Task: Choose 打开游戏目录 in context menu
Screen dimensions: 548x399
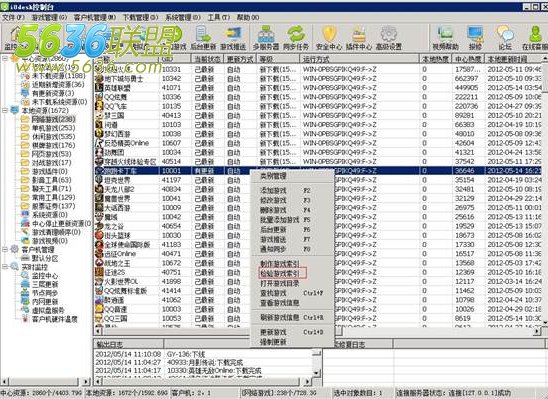Action: (x=292, y=283)
